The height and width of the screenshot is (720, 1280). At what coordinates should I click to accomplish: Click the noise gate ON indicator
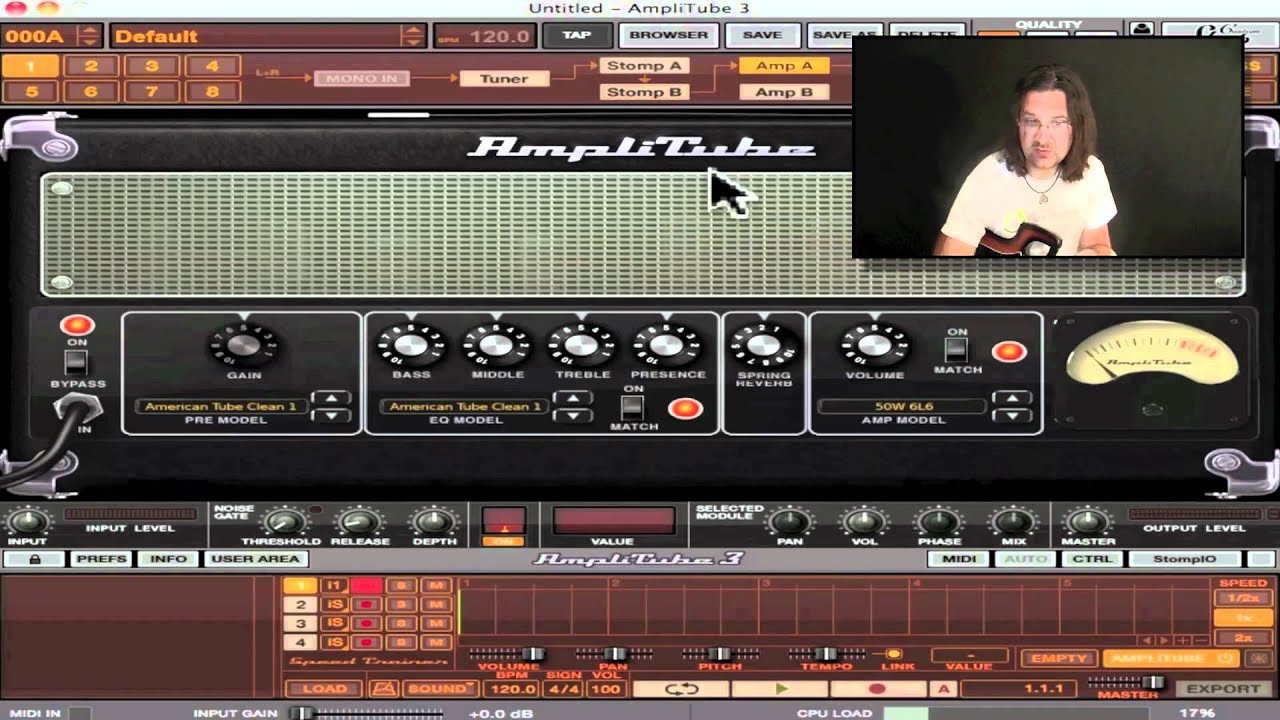point(504,541)
